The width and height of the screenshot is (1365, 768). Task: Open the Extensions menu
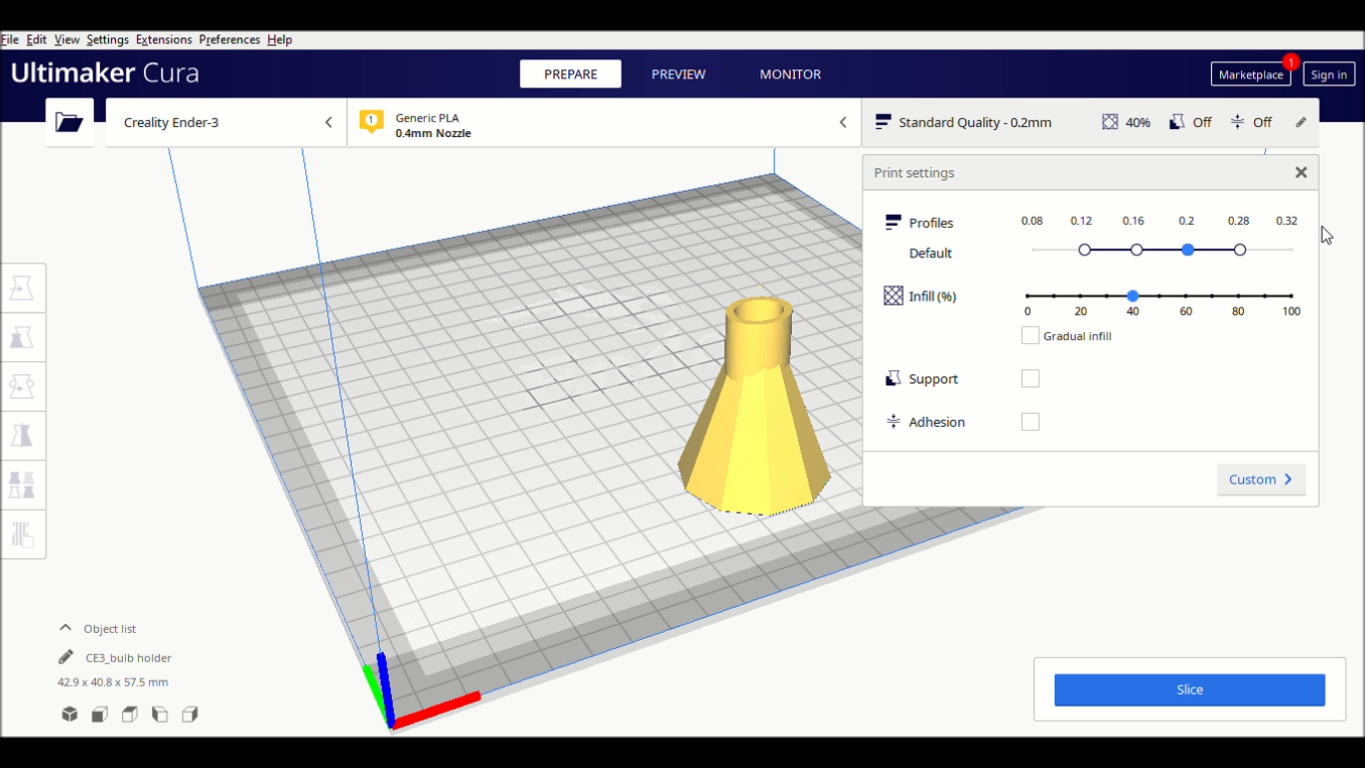coord(164,40)
